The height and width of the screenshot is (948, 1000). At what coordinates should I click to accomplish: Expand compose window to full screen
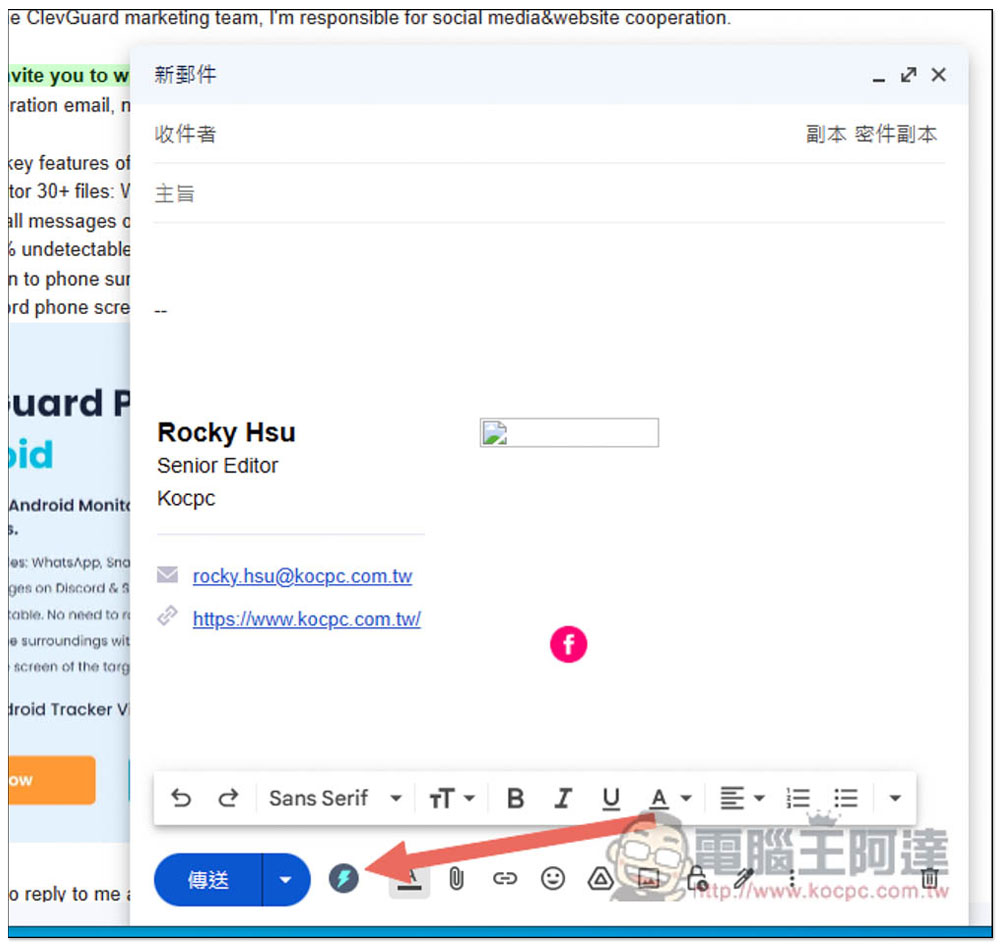point(908,75)
